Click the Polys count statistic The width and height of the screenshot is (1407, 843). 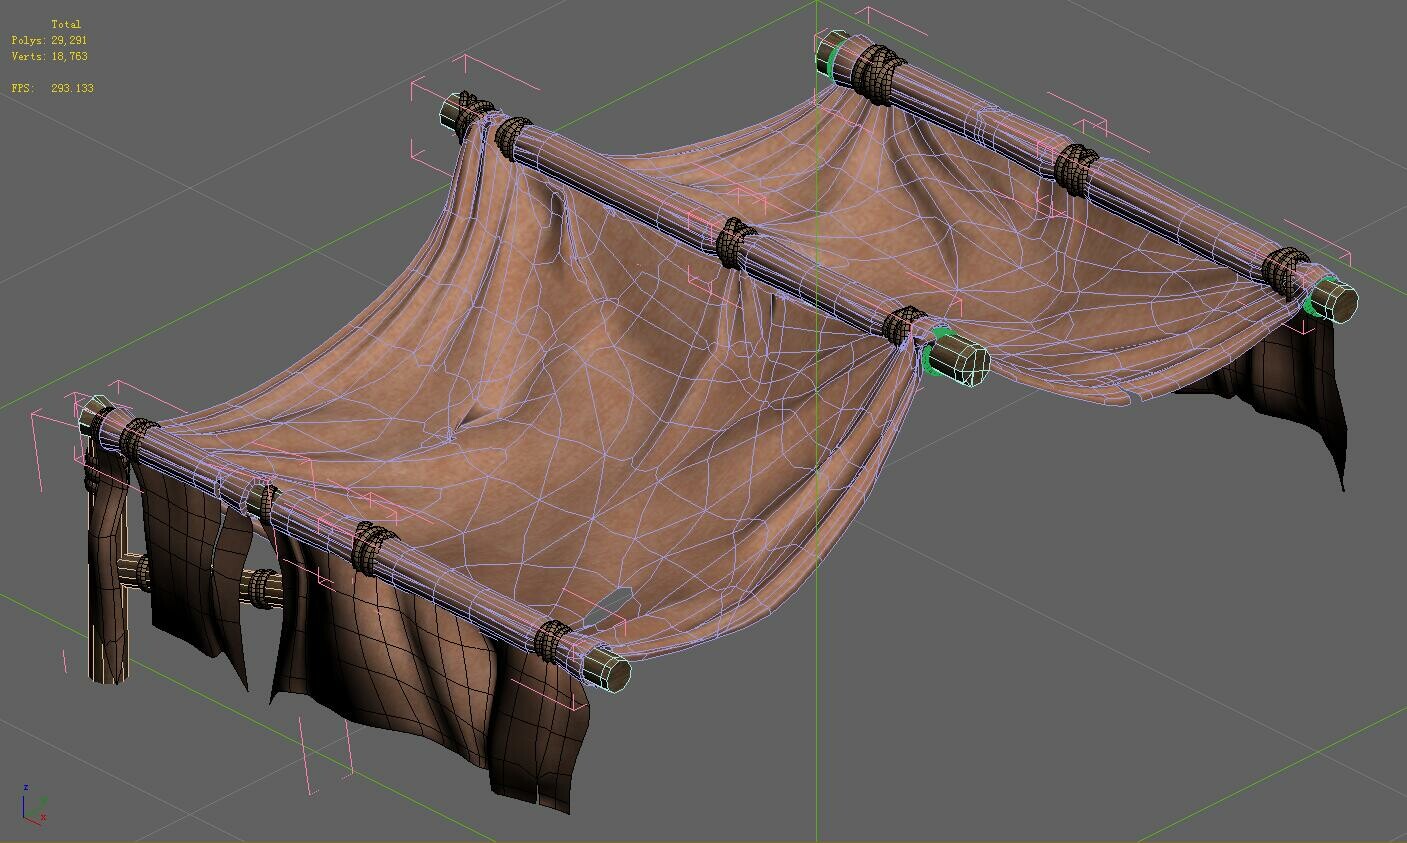48,40
